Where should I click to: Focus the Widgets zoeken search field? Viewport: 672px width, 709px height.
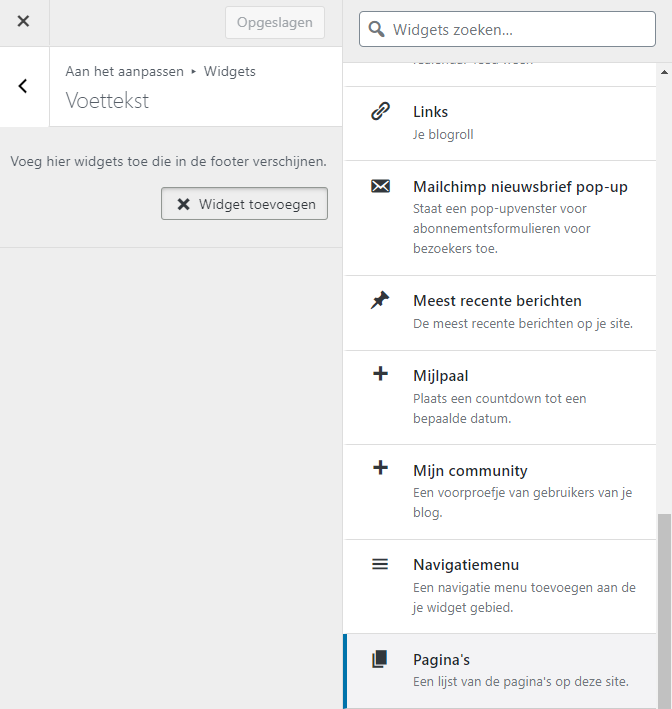tap(507, 29)
